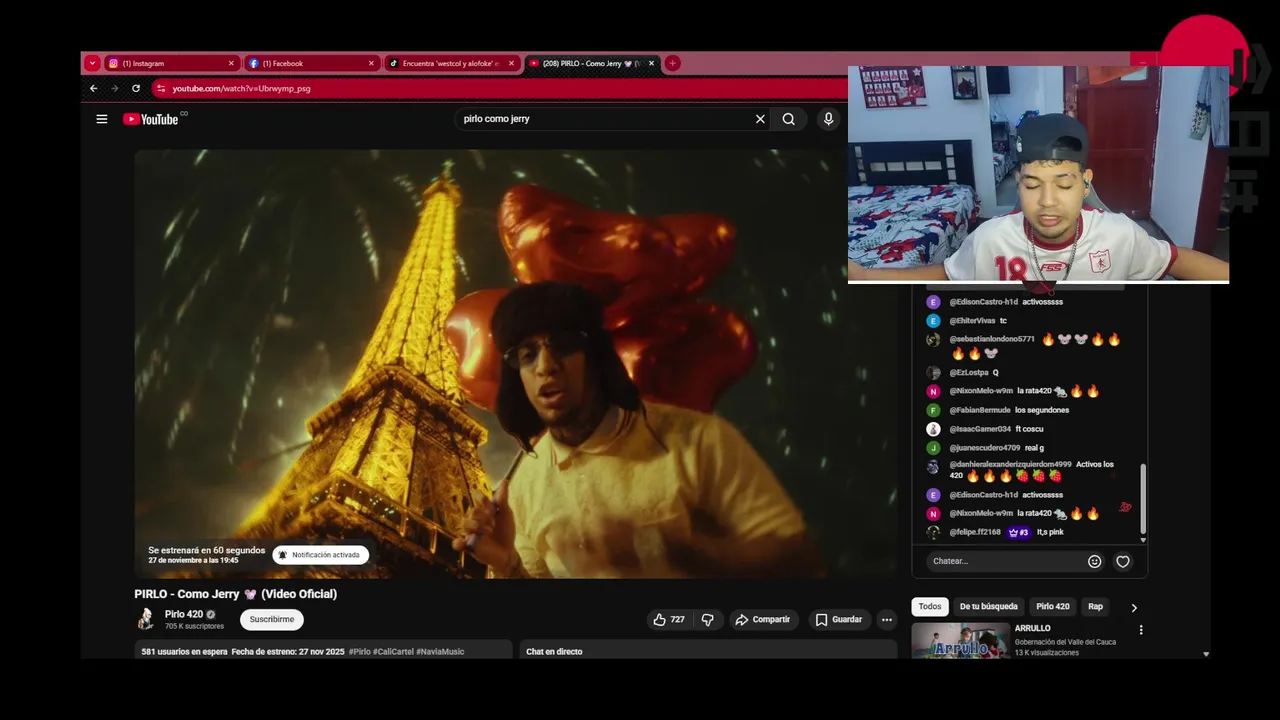Viewport: 1280px width, 720px height.
Task: Close the PIRLO - Como Jerry tab
Action: click(652, 63)
